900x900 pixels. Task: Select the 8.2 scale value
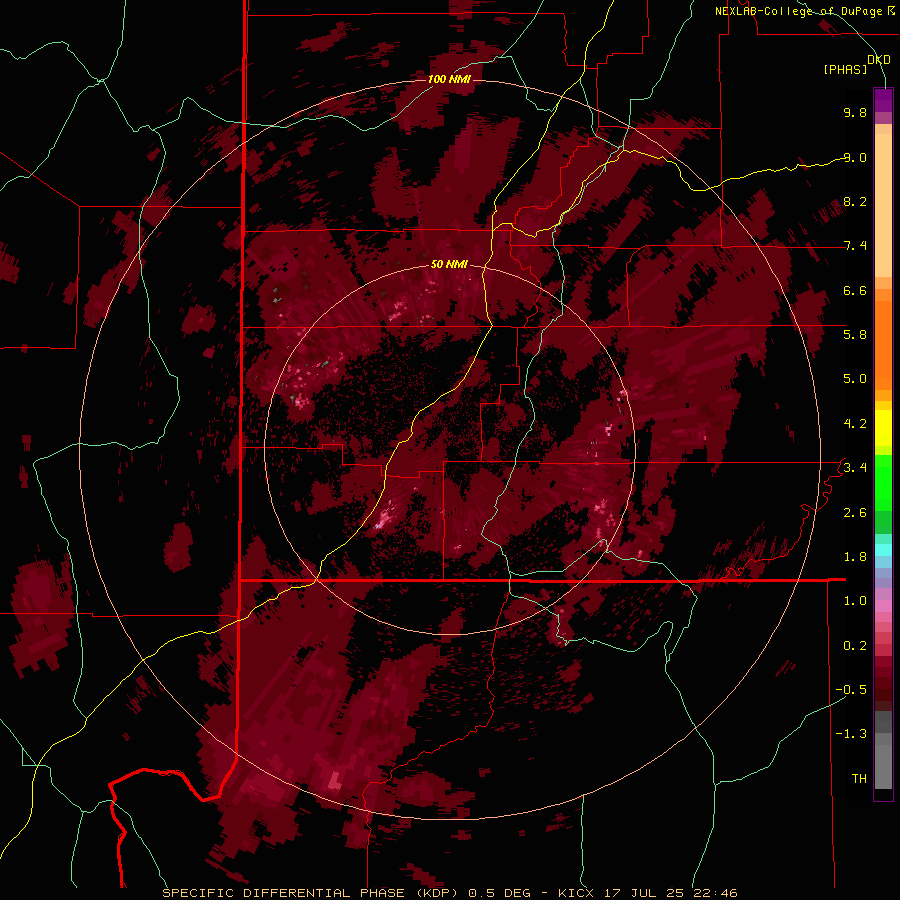[x=855, y=201]
